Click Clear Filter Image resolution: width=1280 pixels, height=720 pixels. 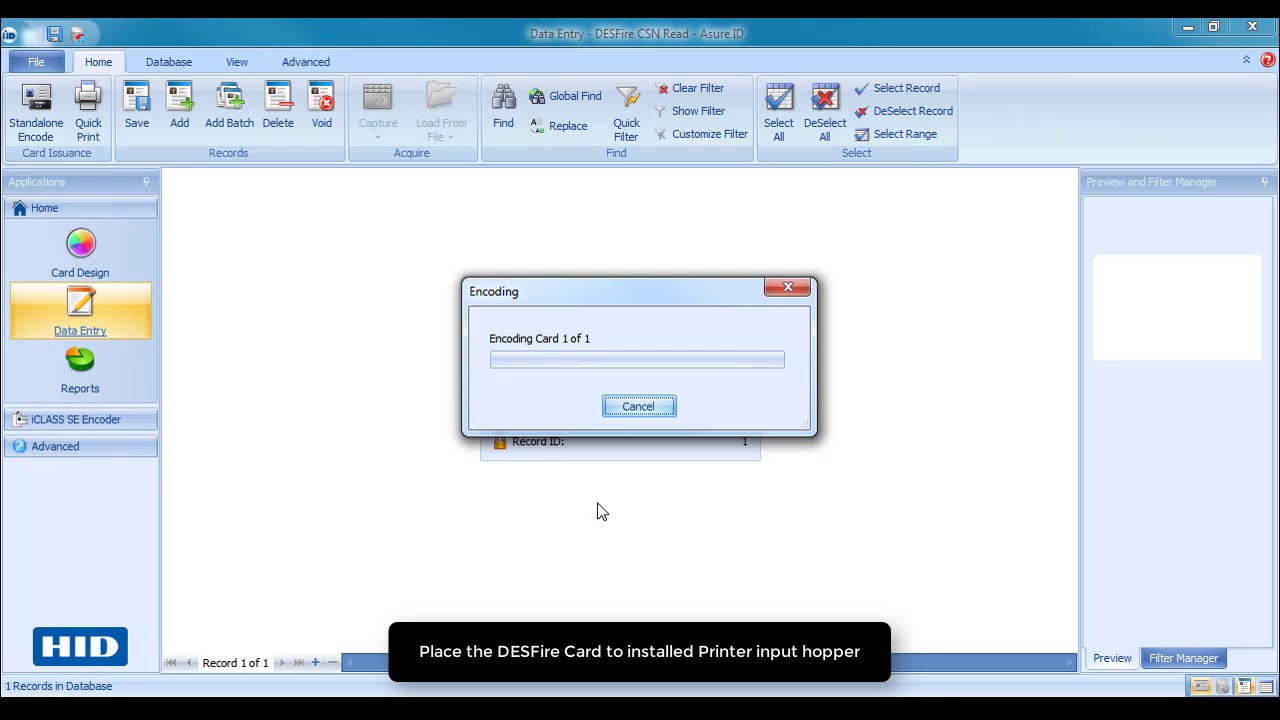click(x=689, y=88)
